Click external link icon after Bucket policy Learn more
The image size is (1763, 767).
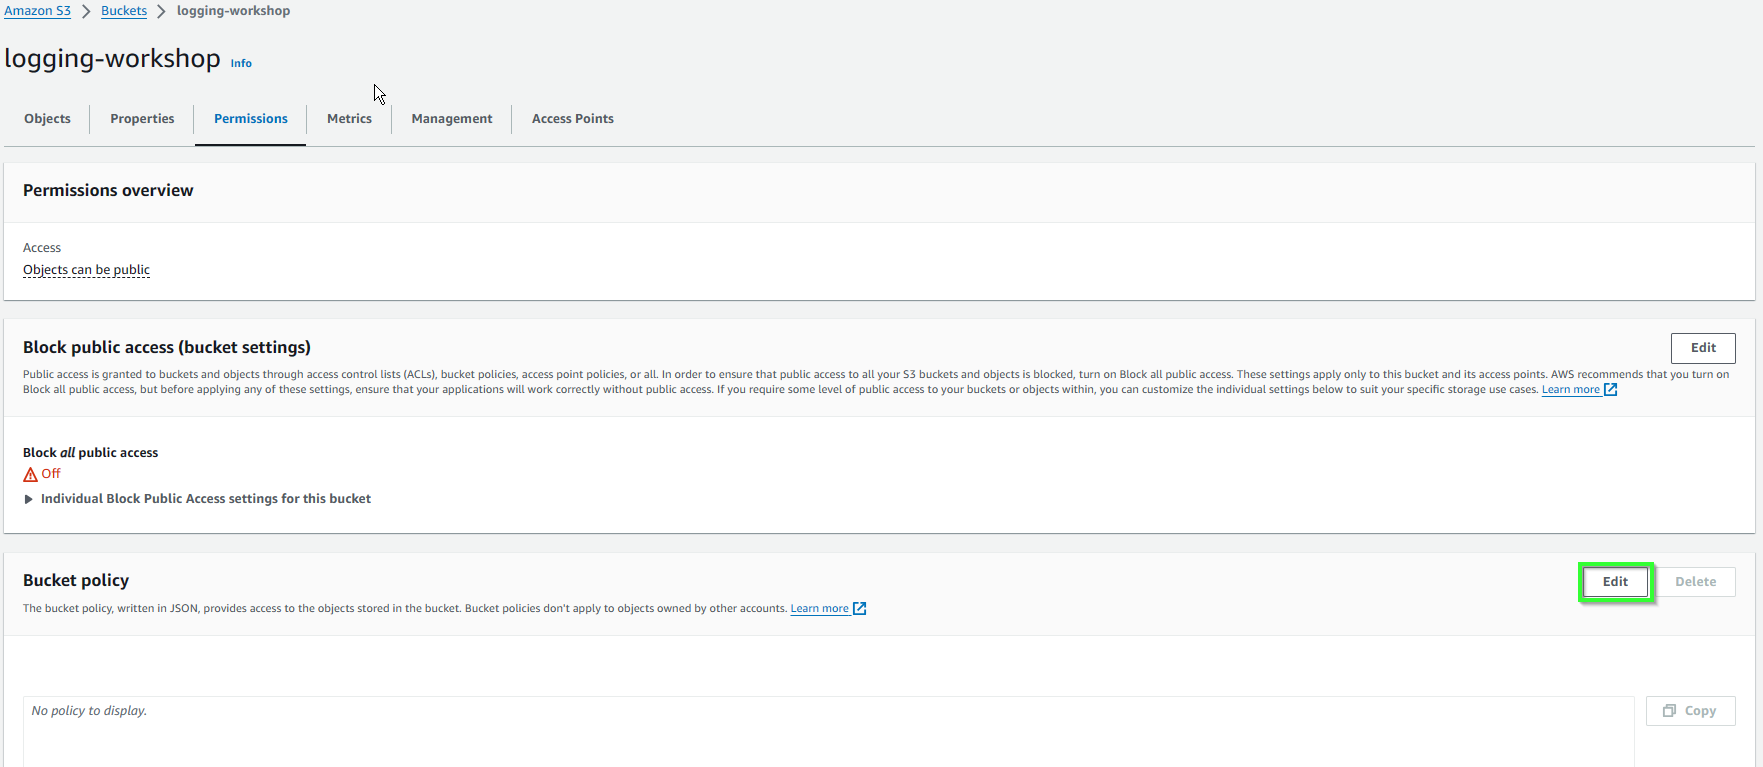coord(860,609)
